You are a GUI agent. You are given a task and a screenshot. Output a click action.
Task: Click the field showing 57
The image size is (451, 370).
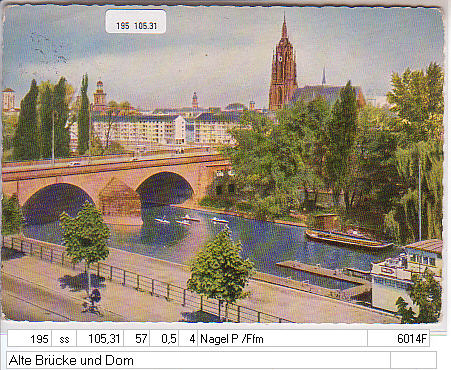tap(137, 339)
